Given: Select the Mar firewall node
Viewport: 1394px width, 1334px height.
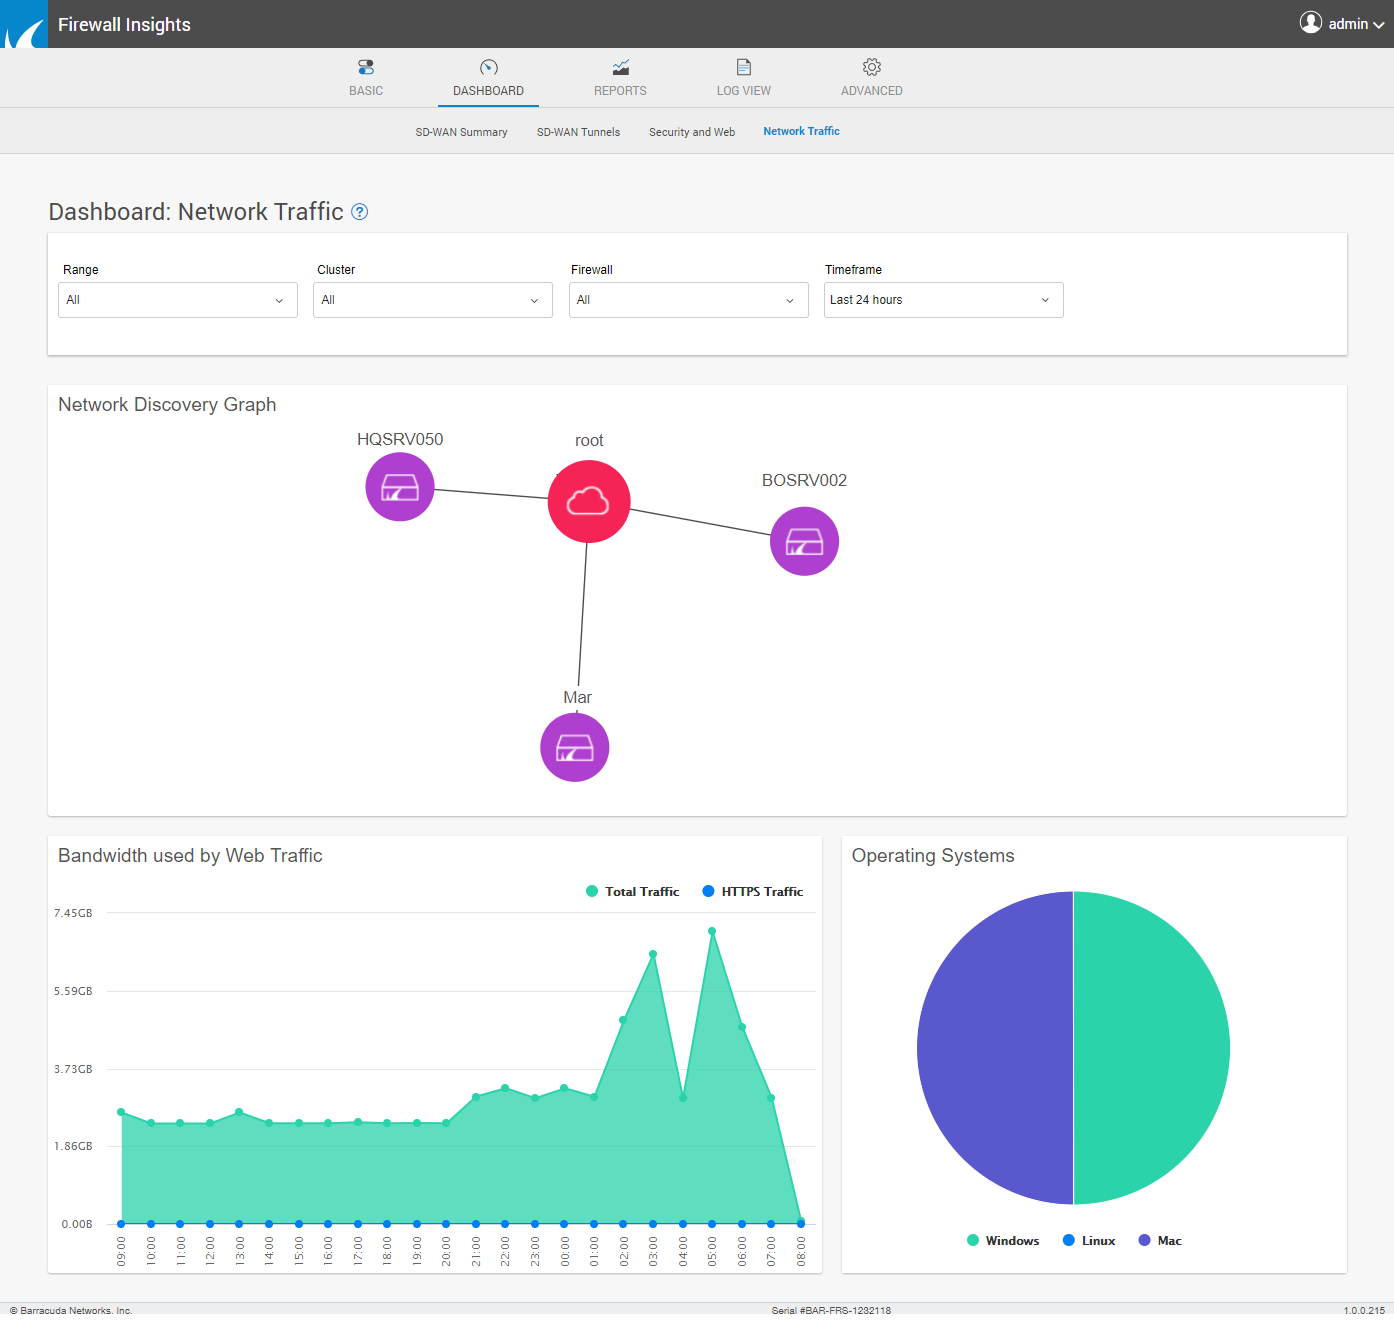Looking at the screenshot, I should [575, 747].
